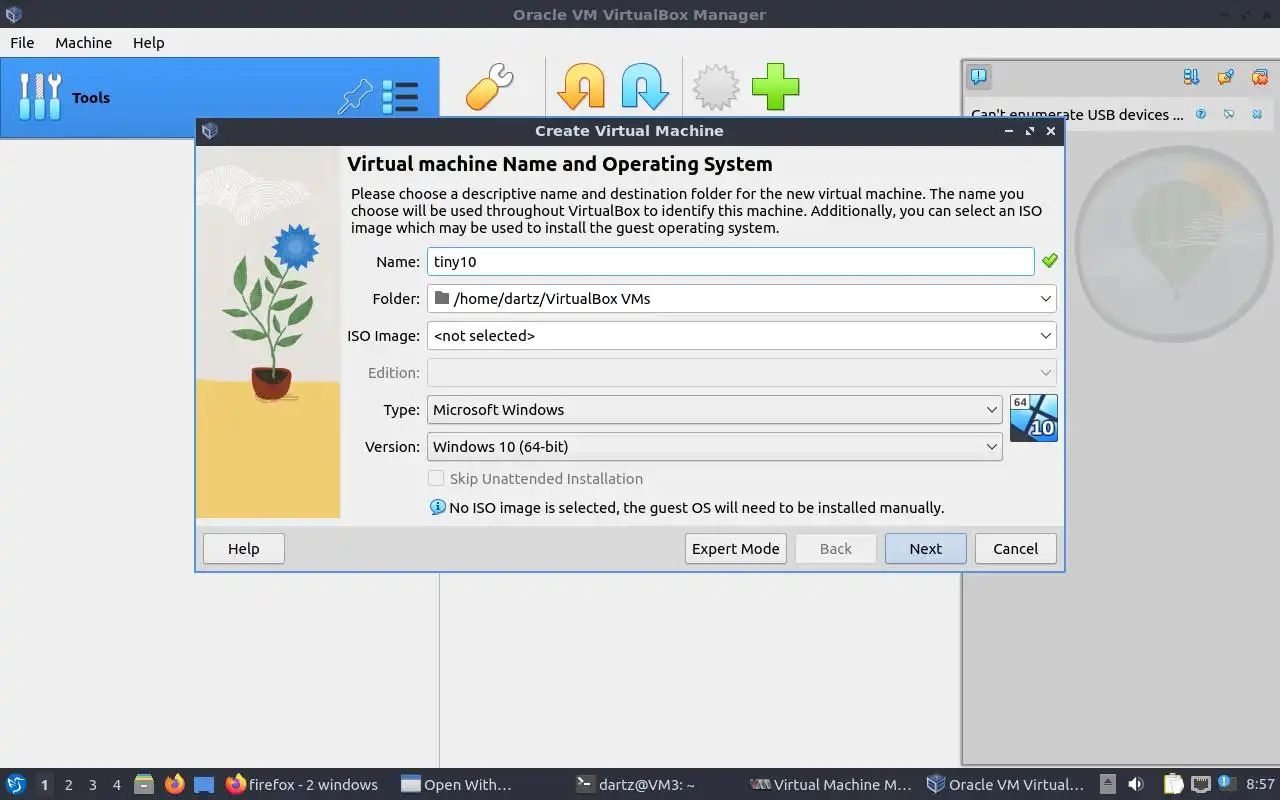Open the File menu
Image resolution: width=1280 pixels, height=800 pixels.
coord(22,42)
